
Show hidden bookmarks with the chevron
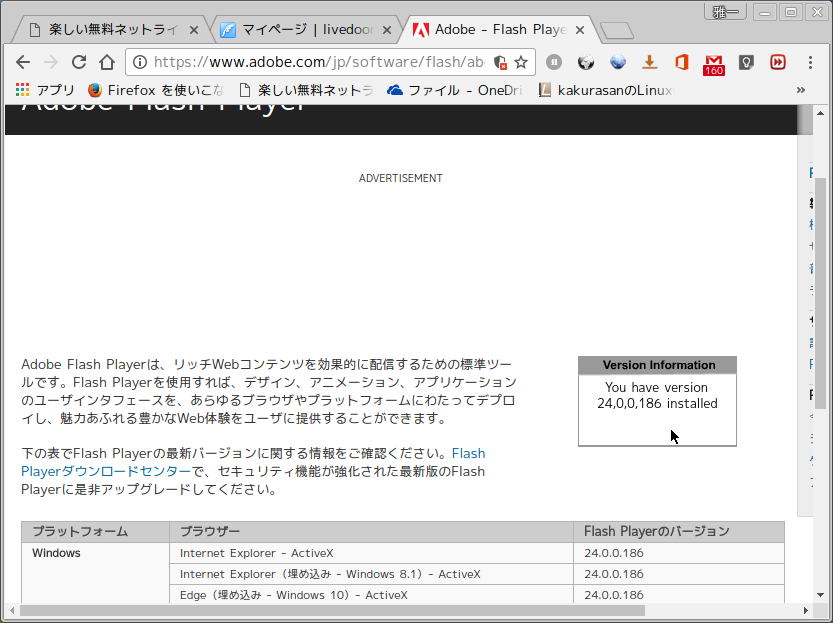click(801, 90)
